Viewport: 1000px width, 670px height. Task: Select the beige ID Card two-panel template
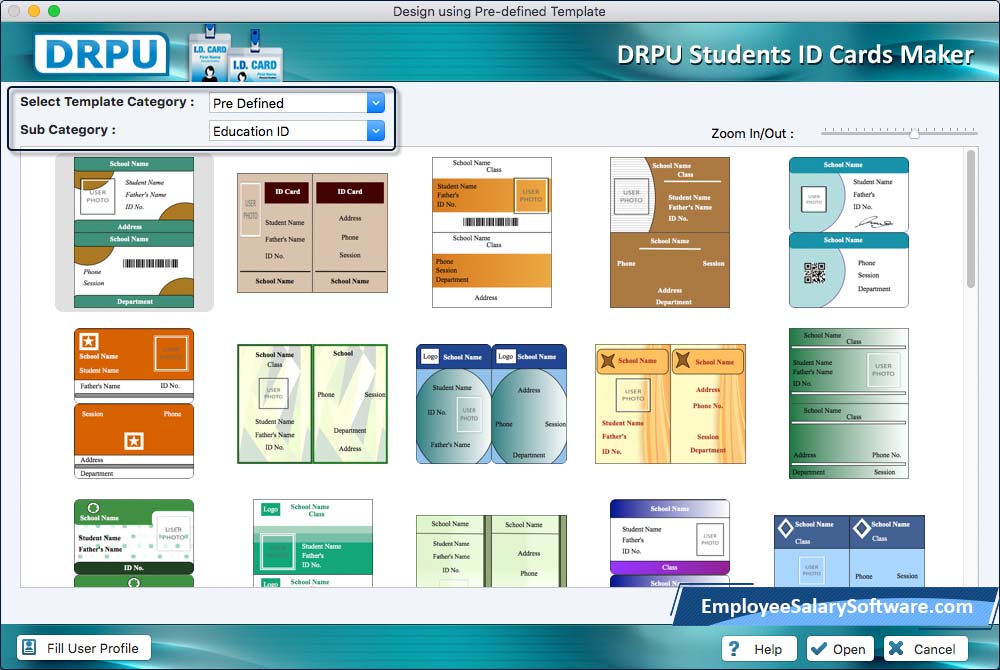click(x=312, y=233)
